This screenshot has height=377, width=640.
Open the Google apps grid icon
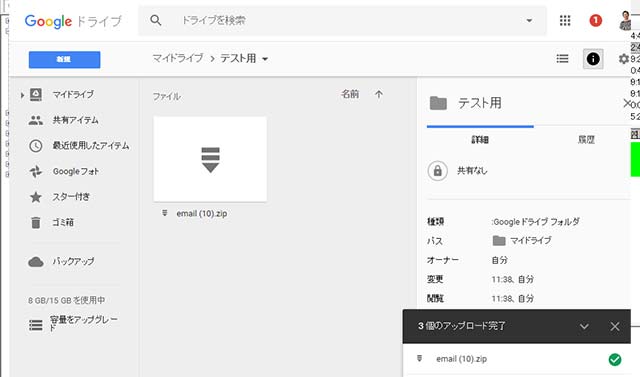pos(565,20)
